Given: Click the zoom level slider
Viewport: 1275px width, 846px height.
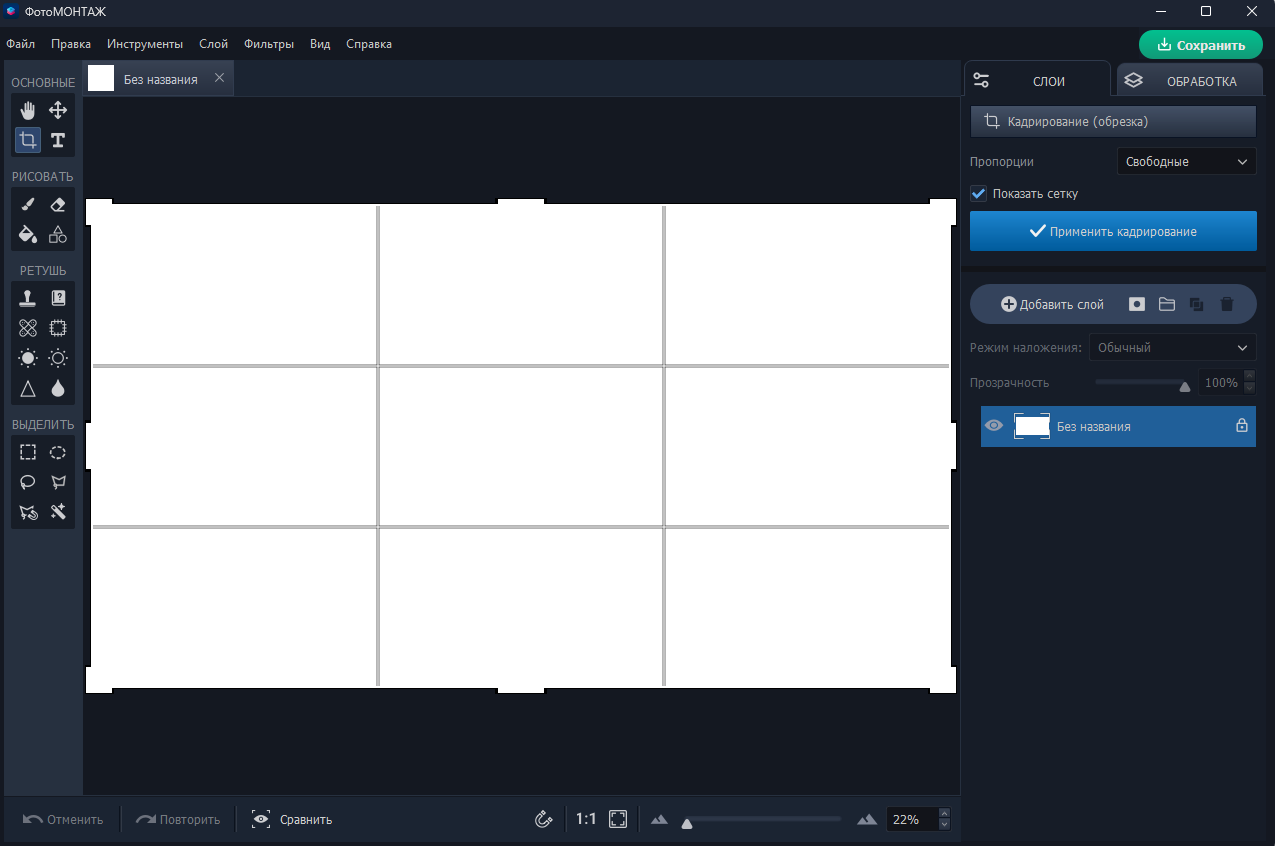Looking at the screenshot, I should (x=764, y=819).
